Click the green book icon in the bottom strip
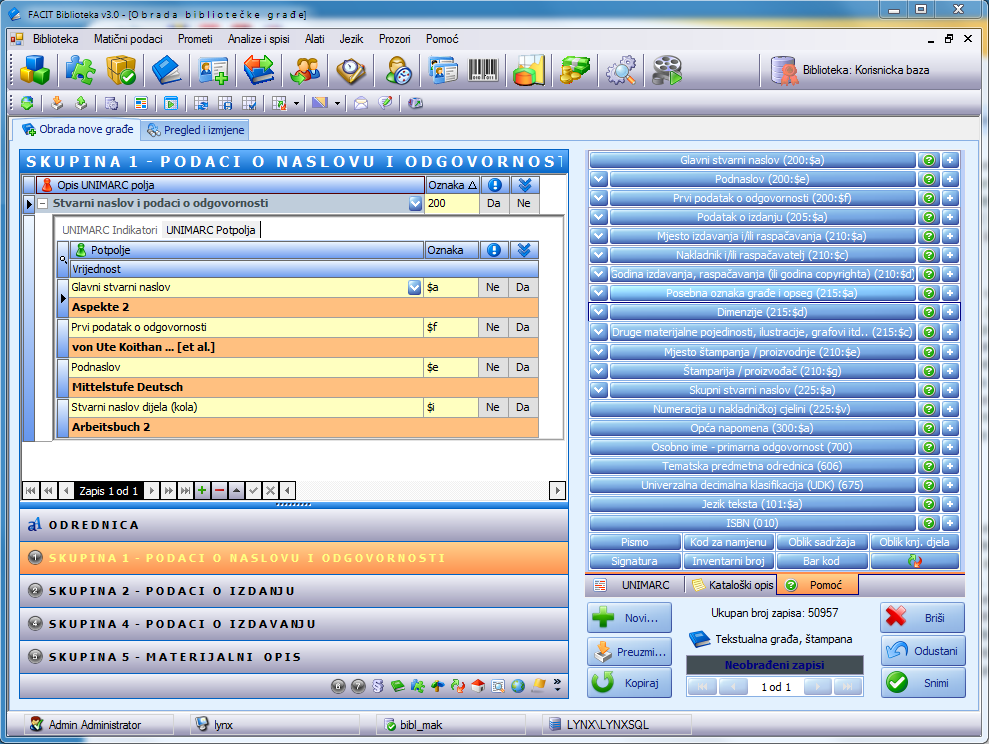The height and width of the screenshot is (744, 989). [x=397, y=686]
